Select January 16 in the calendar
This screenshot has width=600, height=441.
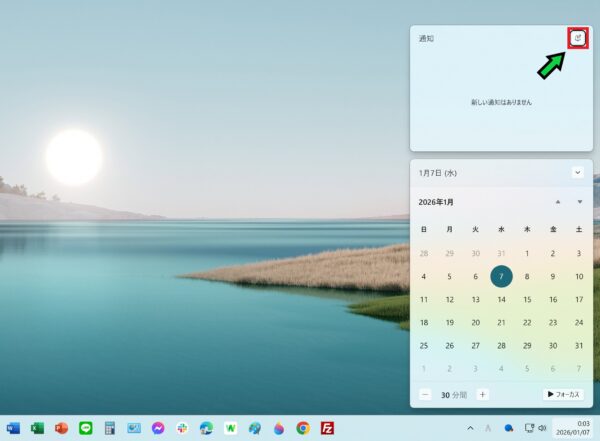pyautogui.click(x=553, y=299)
